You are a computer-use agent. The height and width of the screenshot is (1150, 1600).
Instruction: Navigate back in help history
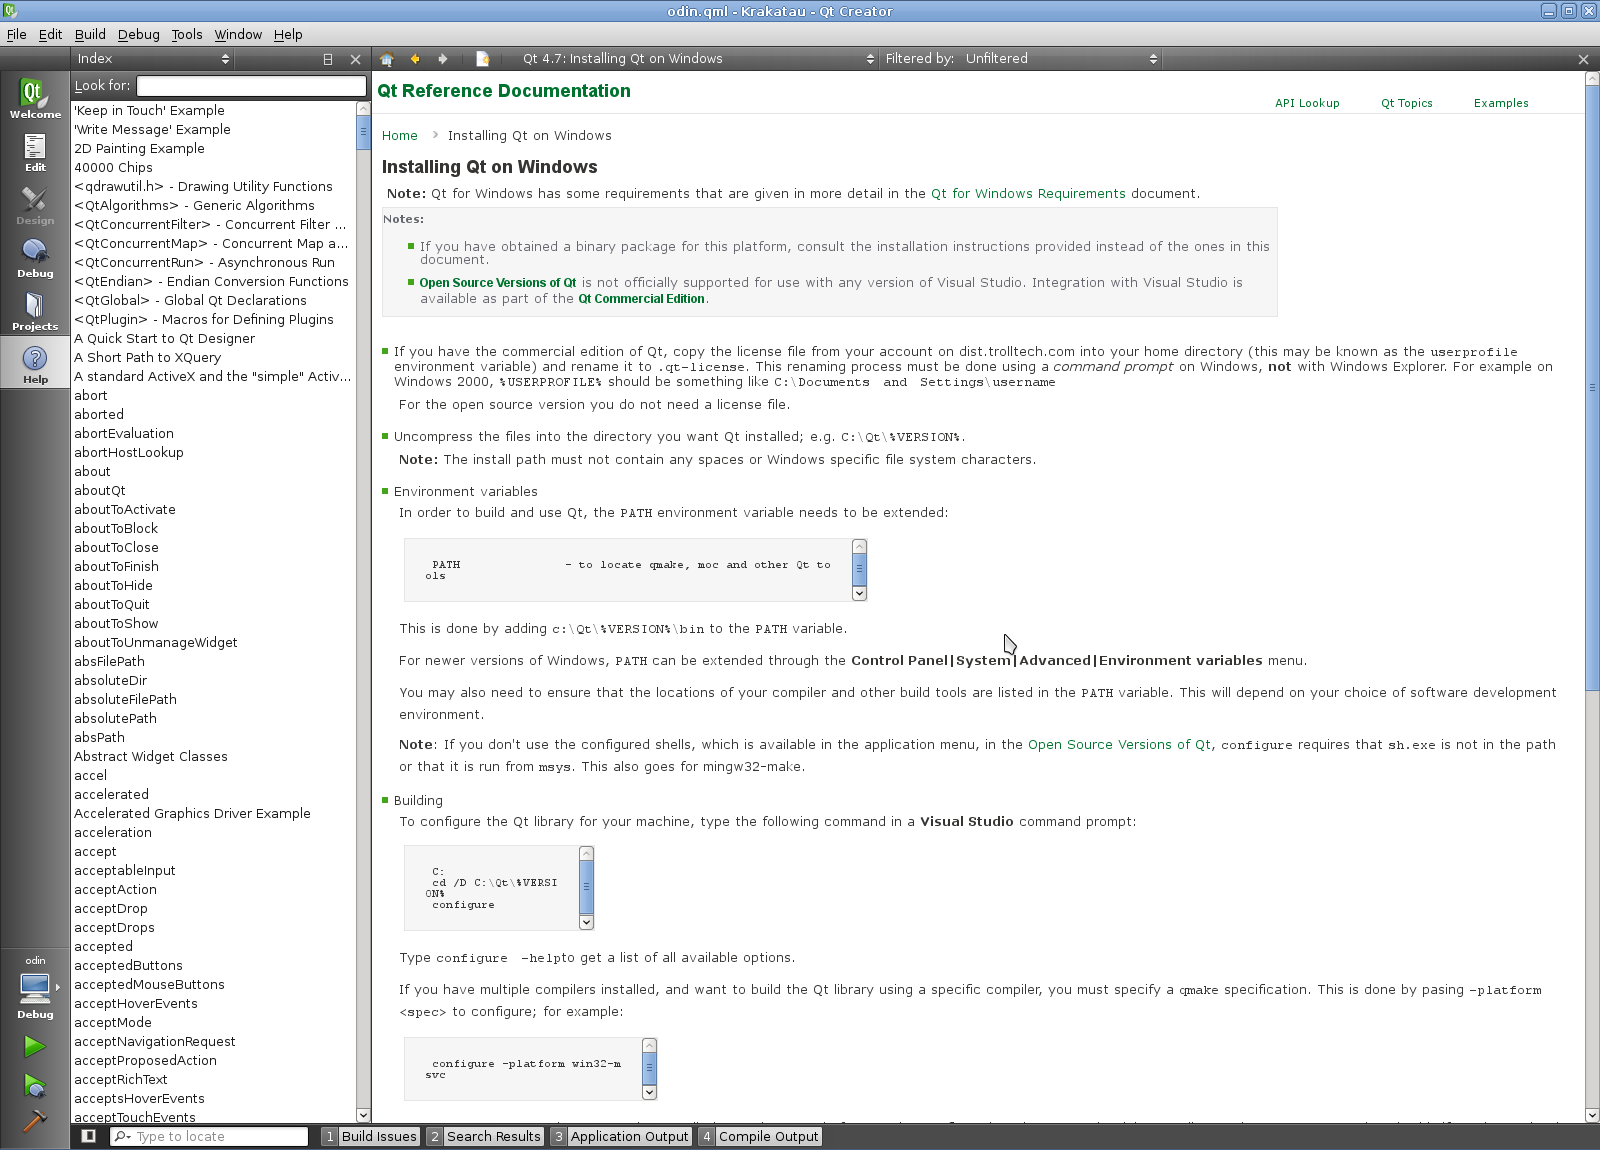[415, 59]
